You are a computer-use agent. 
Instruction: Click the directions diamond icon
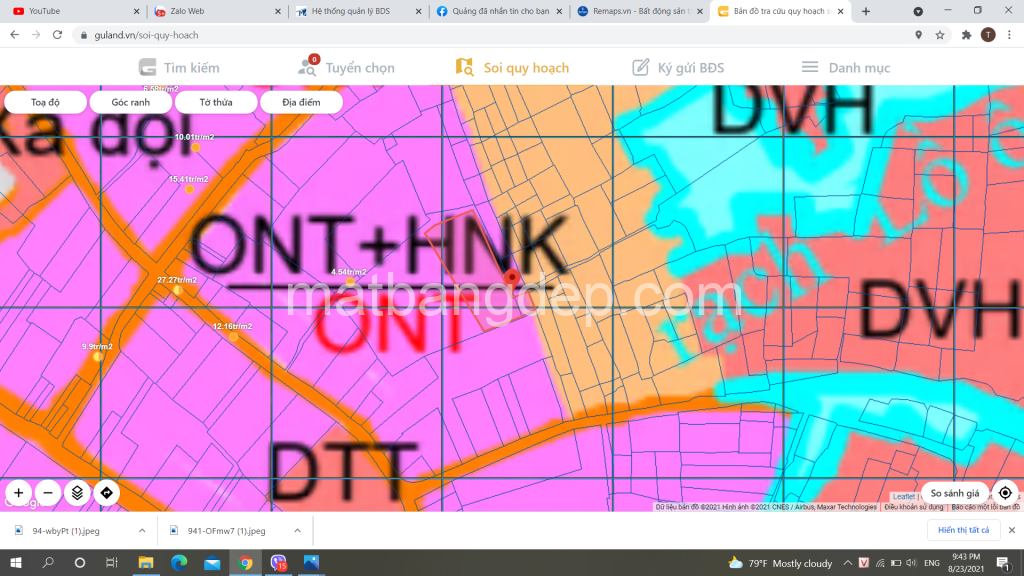pos(106,493)
